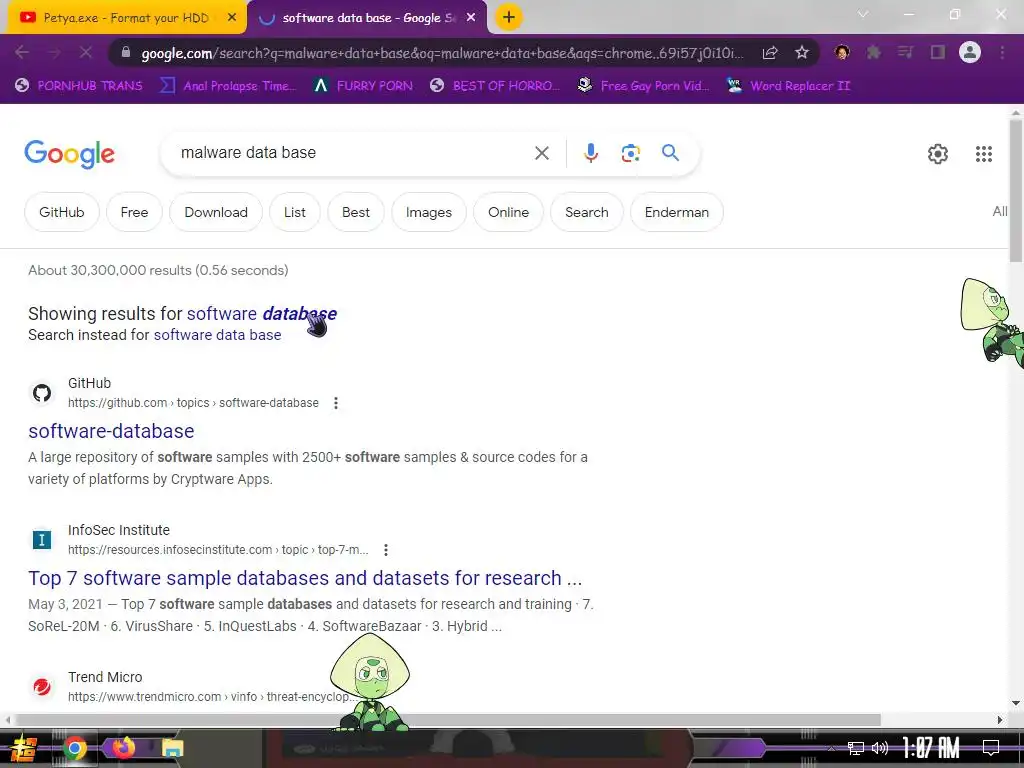Toggle Chrome side panel icon

pos(938,52)
